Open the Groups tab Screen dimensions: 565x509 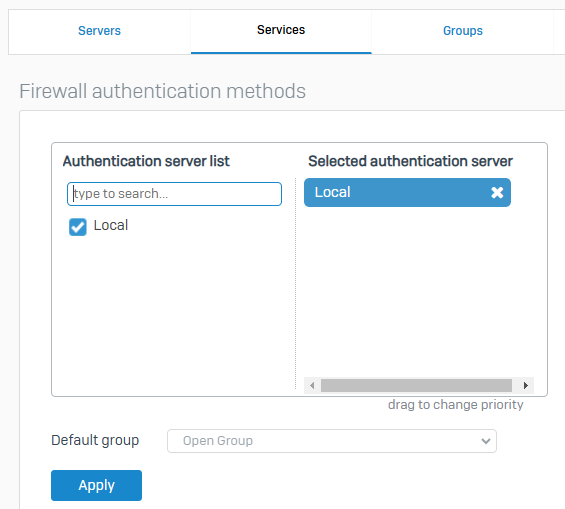coord(463,31)
